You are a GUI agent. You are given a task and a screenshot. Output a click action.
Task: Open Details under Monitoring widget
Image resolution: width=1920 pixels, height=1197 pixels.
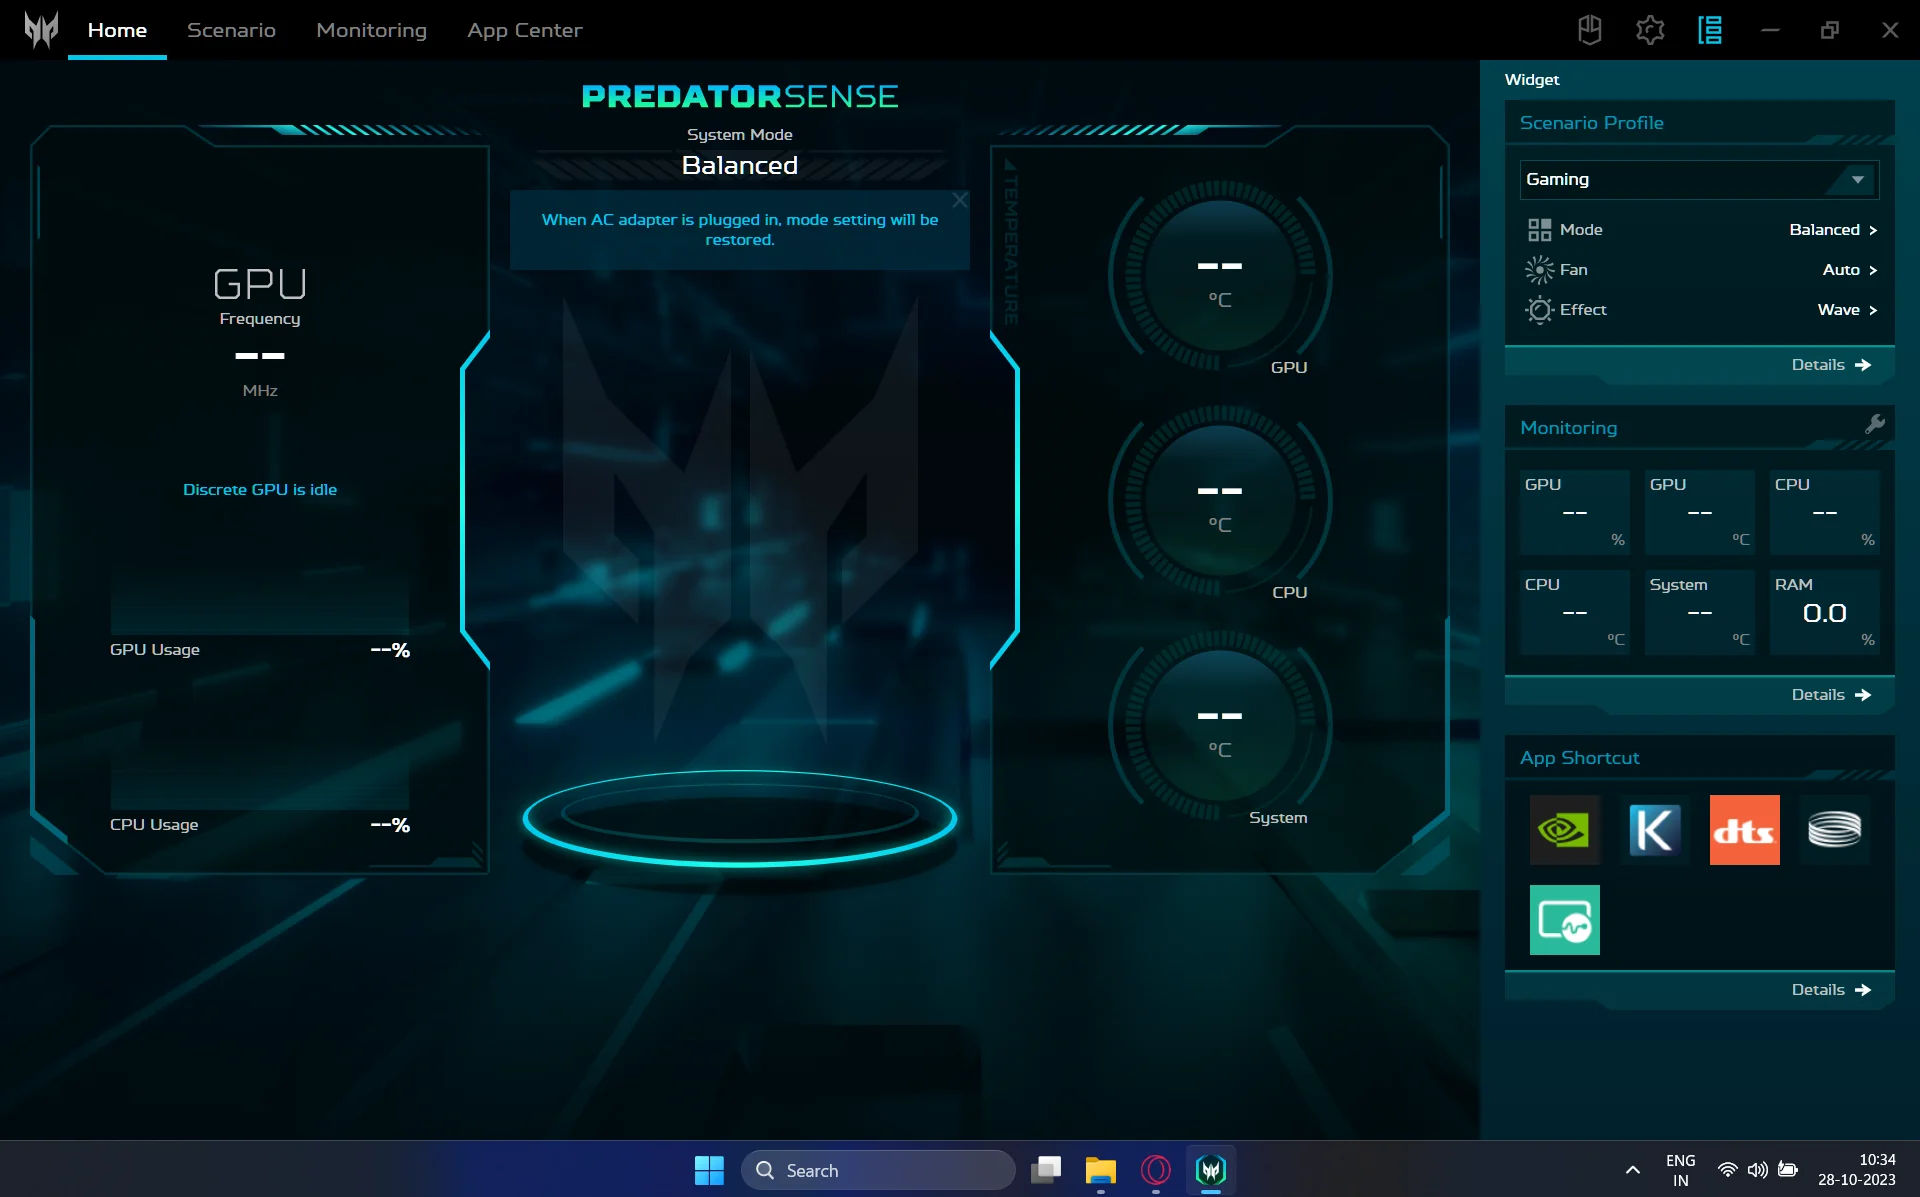coord(1831,695)
